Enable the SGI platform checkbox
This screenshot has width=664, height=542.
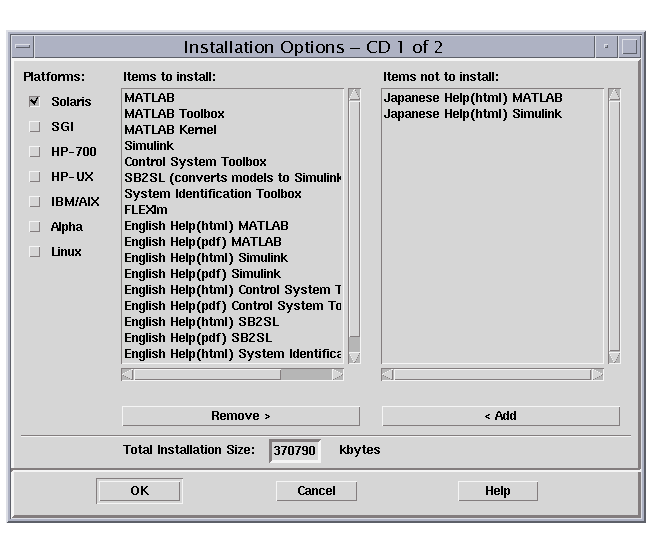tap(34, 127)
